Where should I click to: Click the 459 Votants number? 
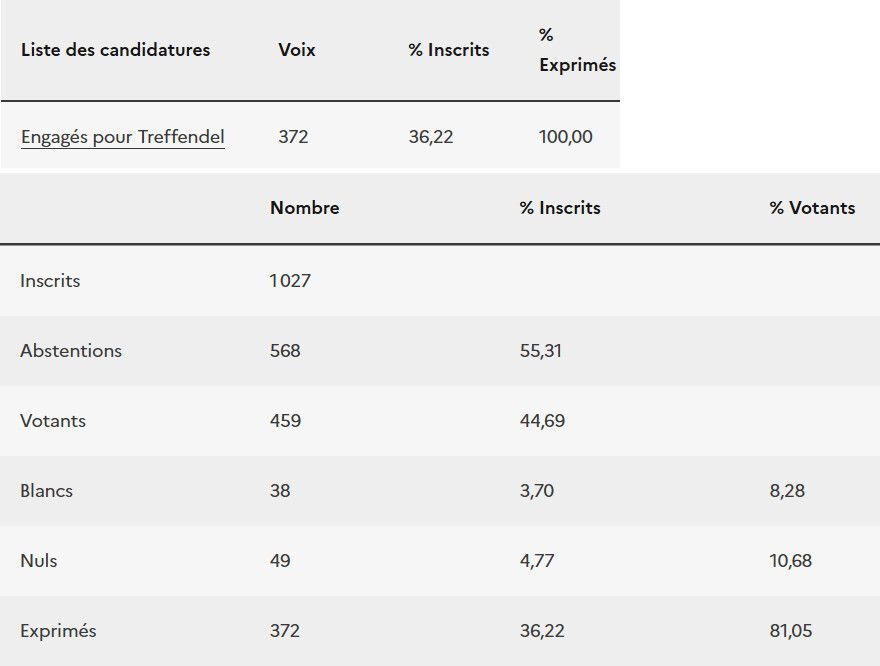pyautogui.click(x=285, y=421)
